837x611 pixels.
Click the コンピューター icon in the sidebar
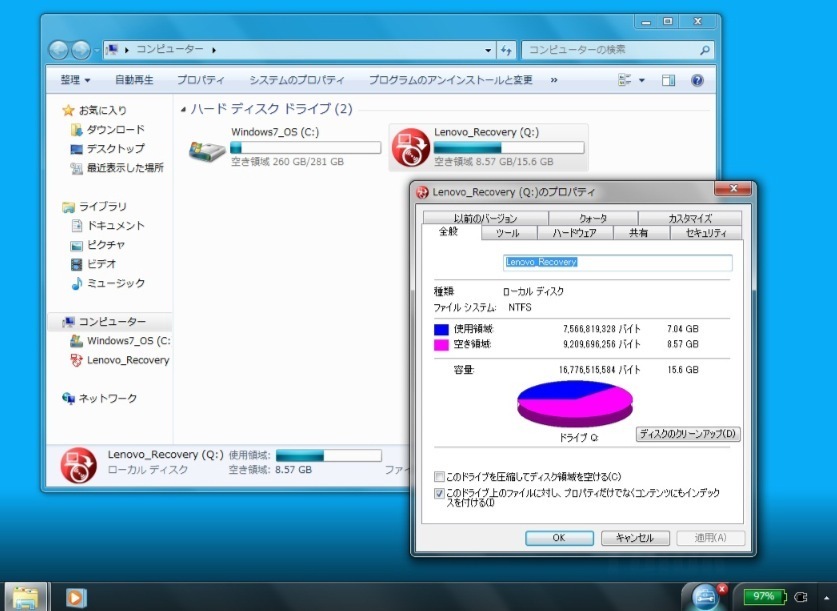(x=68, y=322)
